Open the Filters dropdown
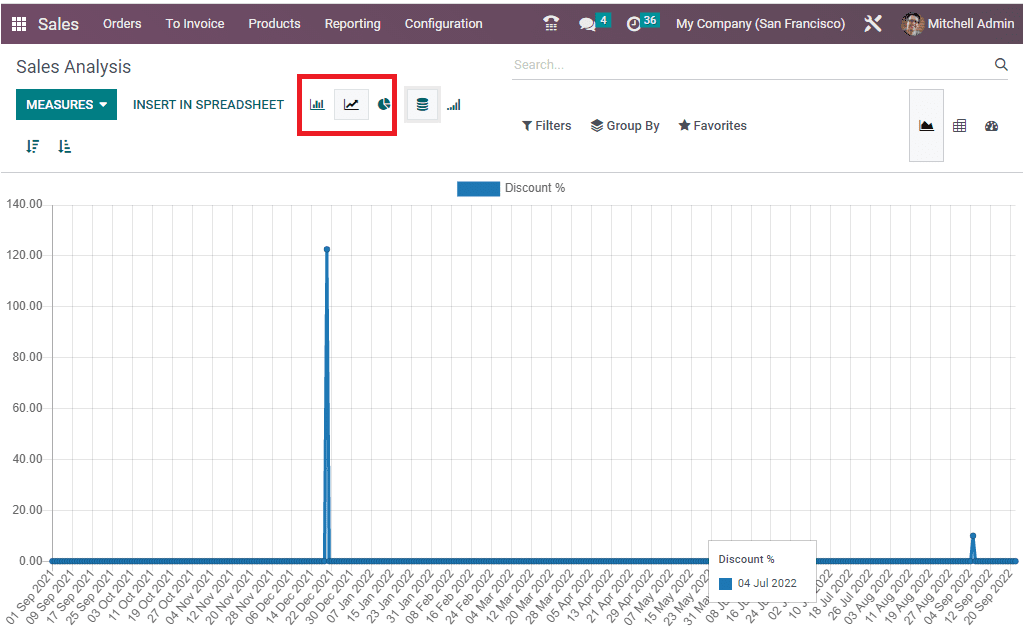 (x=547, y=126)
